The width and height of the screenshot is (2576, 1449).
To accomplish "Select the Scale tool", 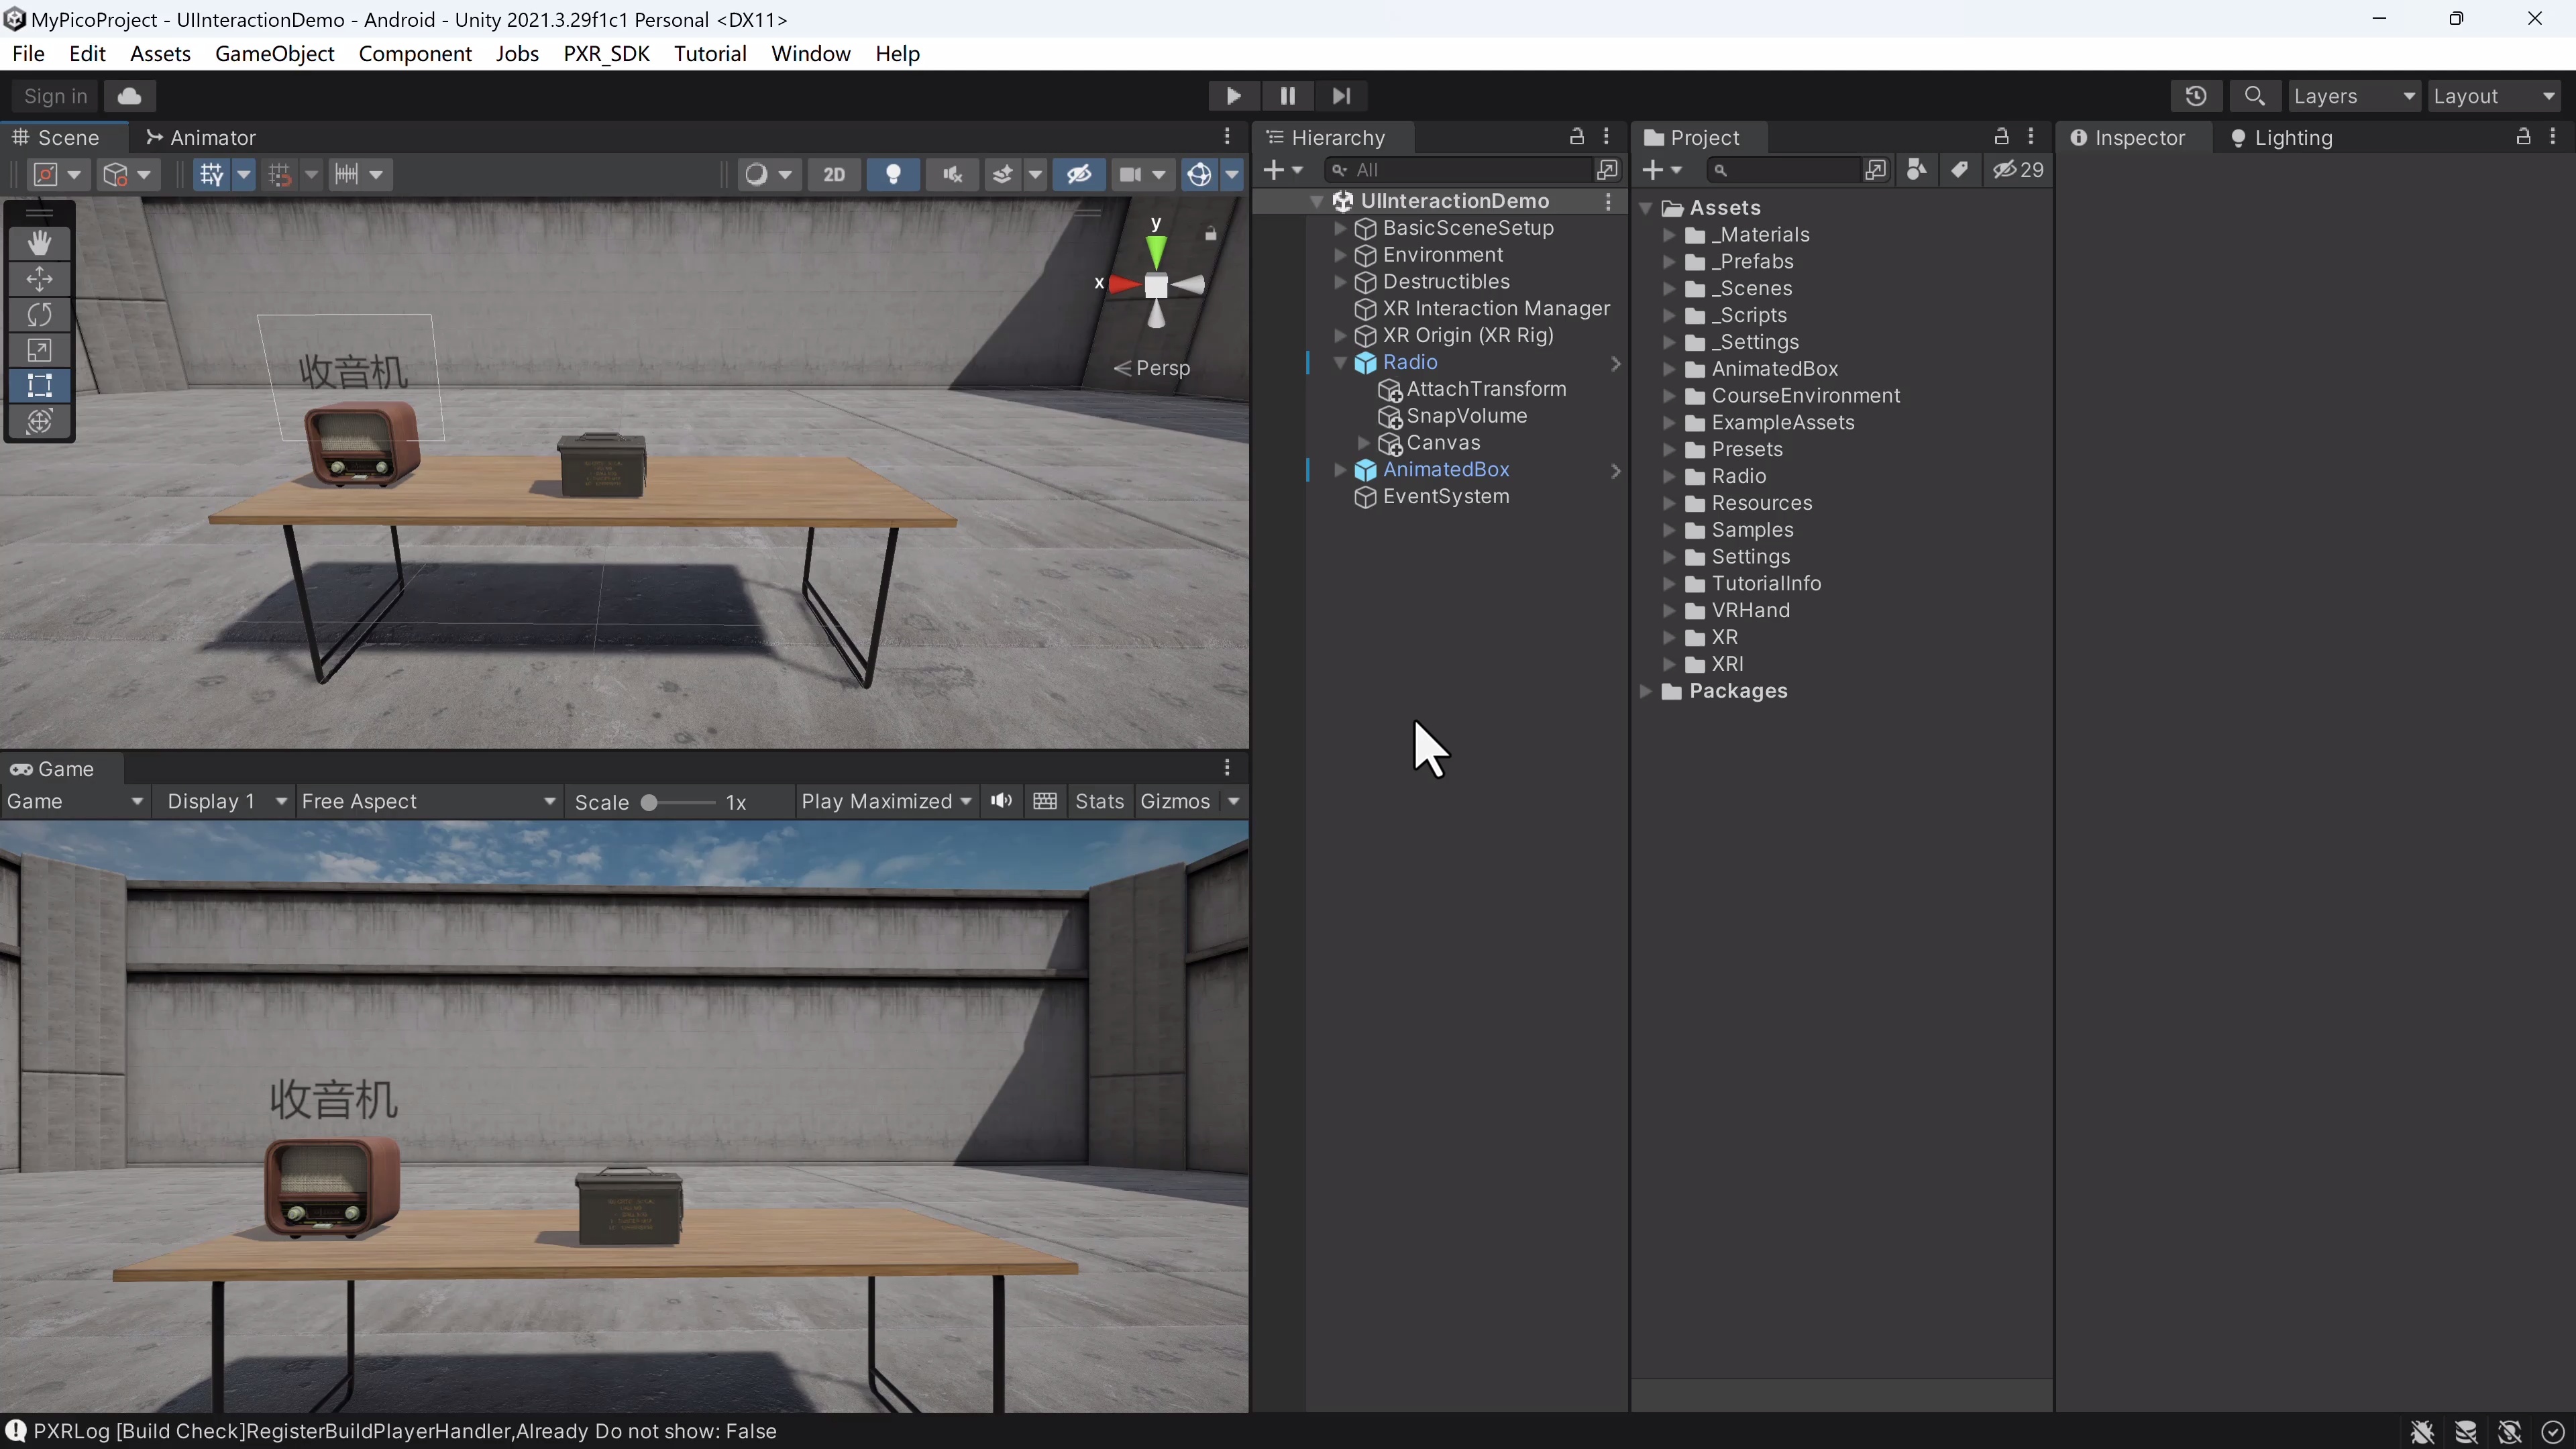I will (40, 351).
